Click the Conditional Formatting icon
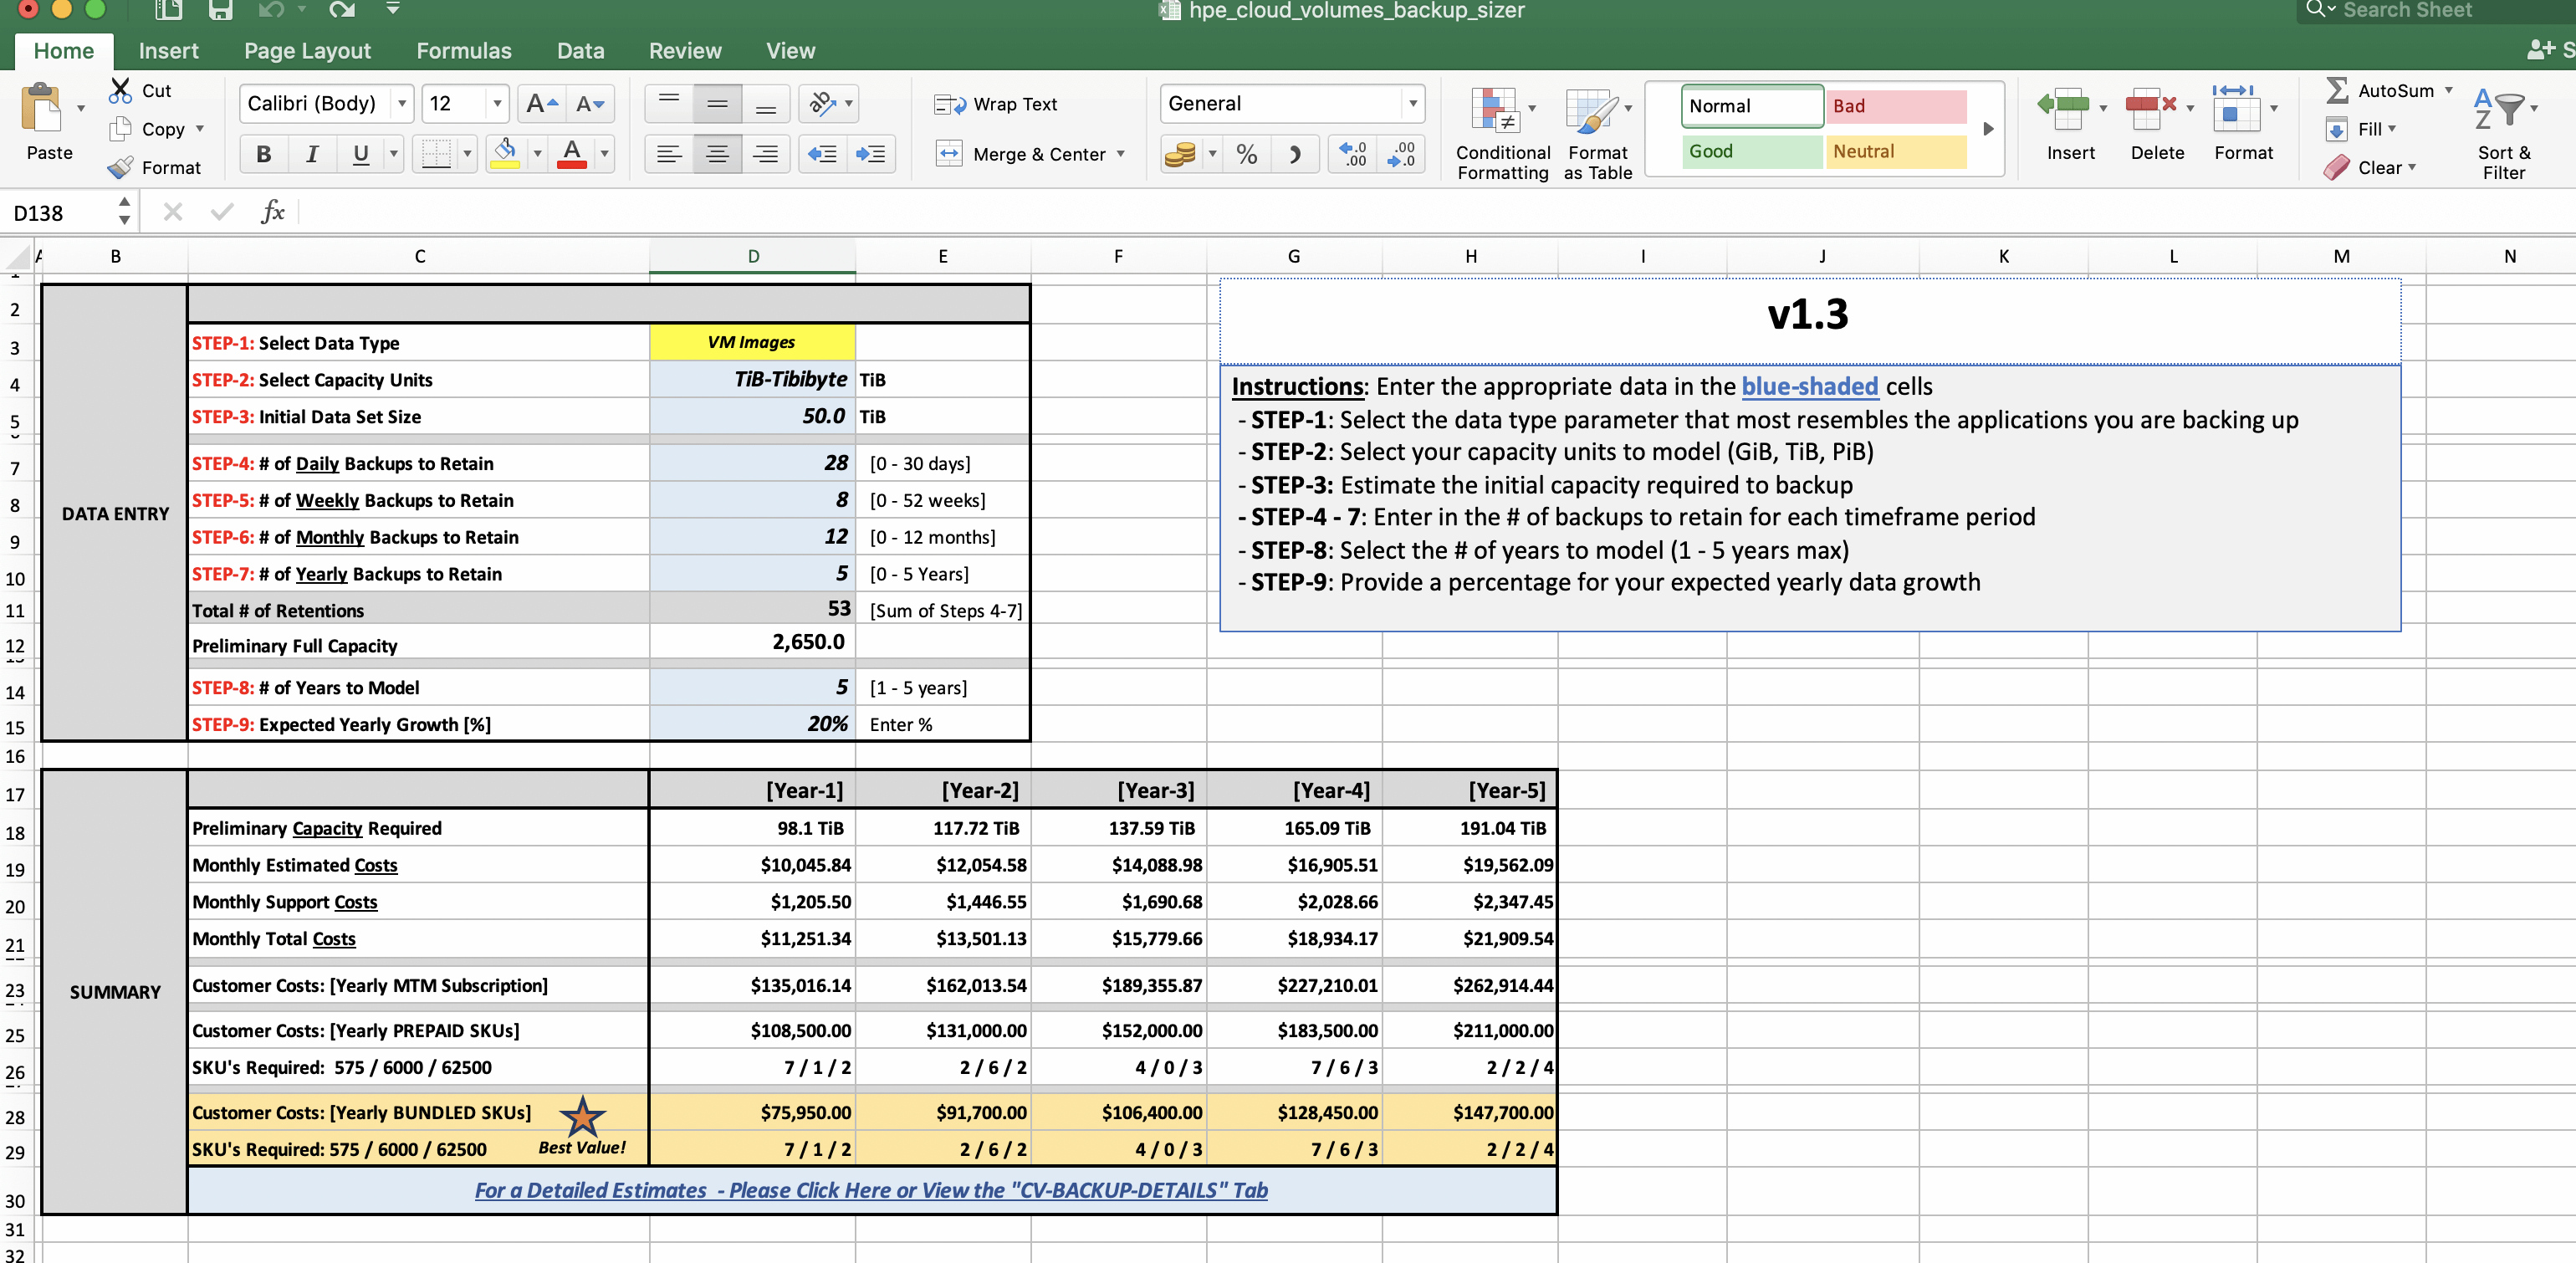The height and width of the screenshot is (1263, 2576). point(1496,111)
